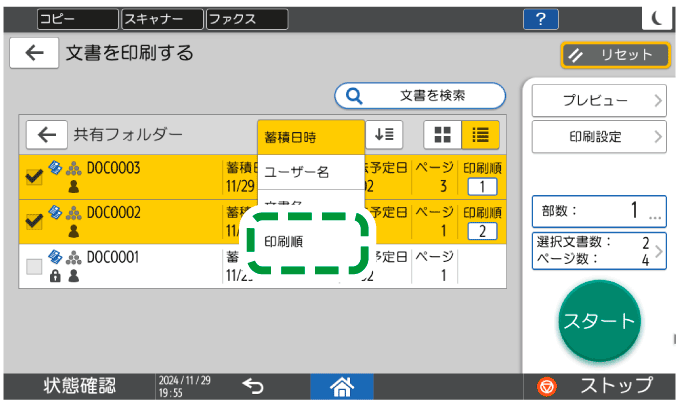Open 文書を検索 search box
683x404 pixels.
coord(420,96)
